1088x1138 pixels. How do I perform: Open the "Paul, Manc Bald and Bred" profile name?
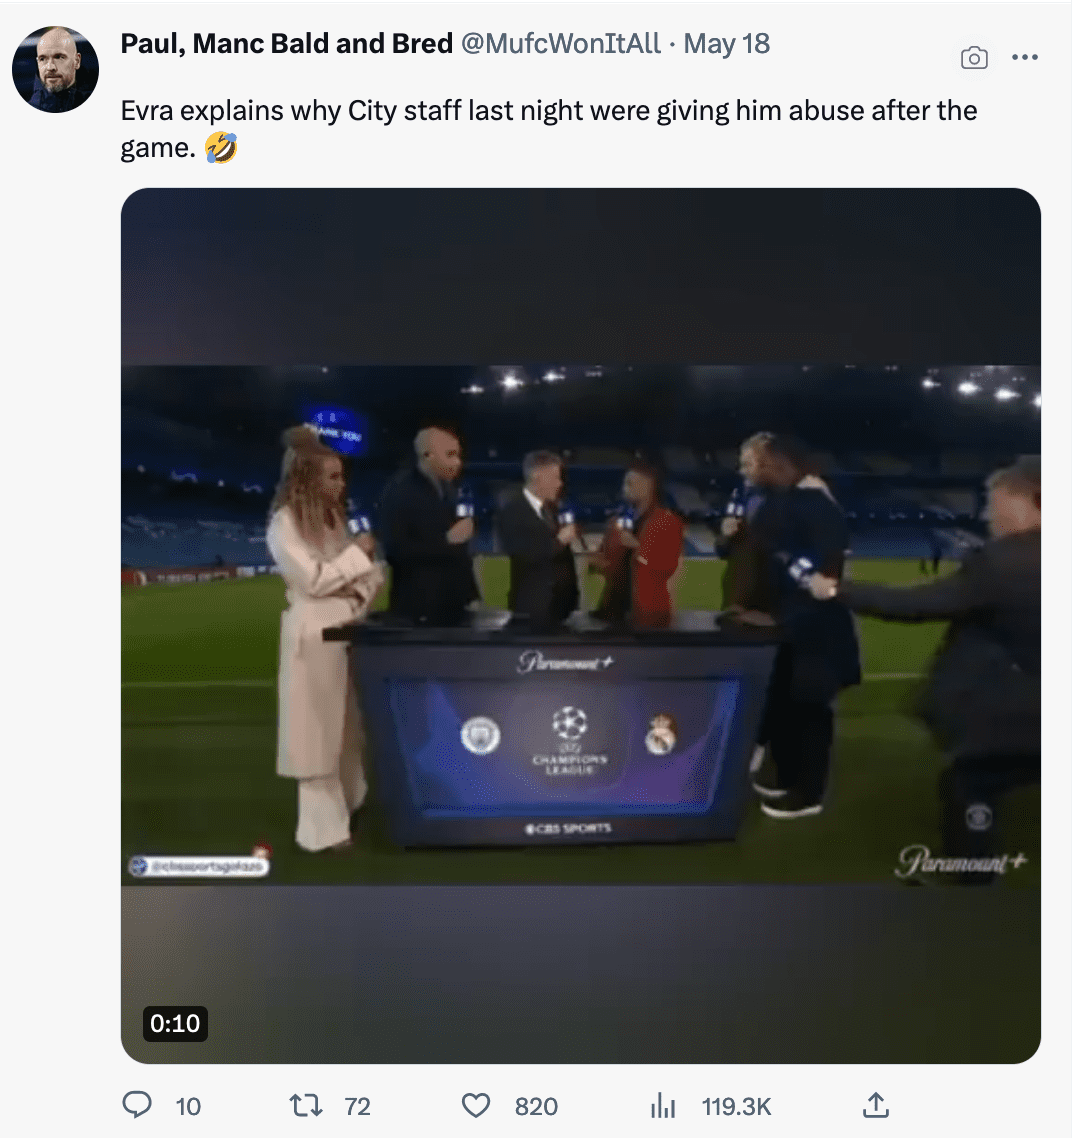[286, 44]
